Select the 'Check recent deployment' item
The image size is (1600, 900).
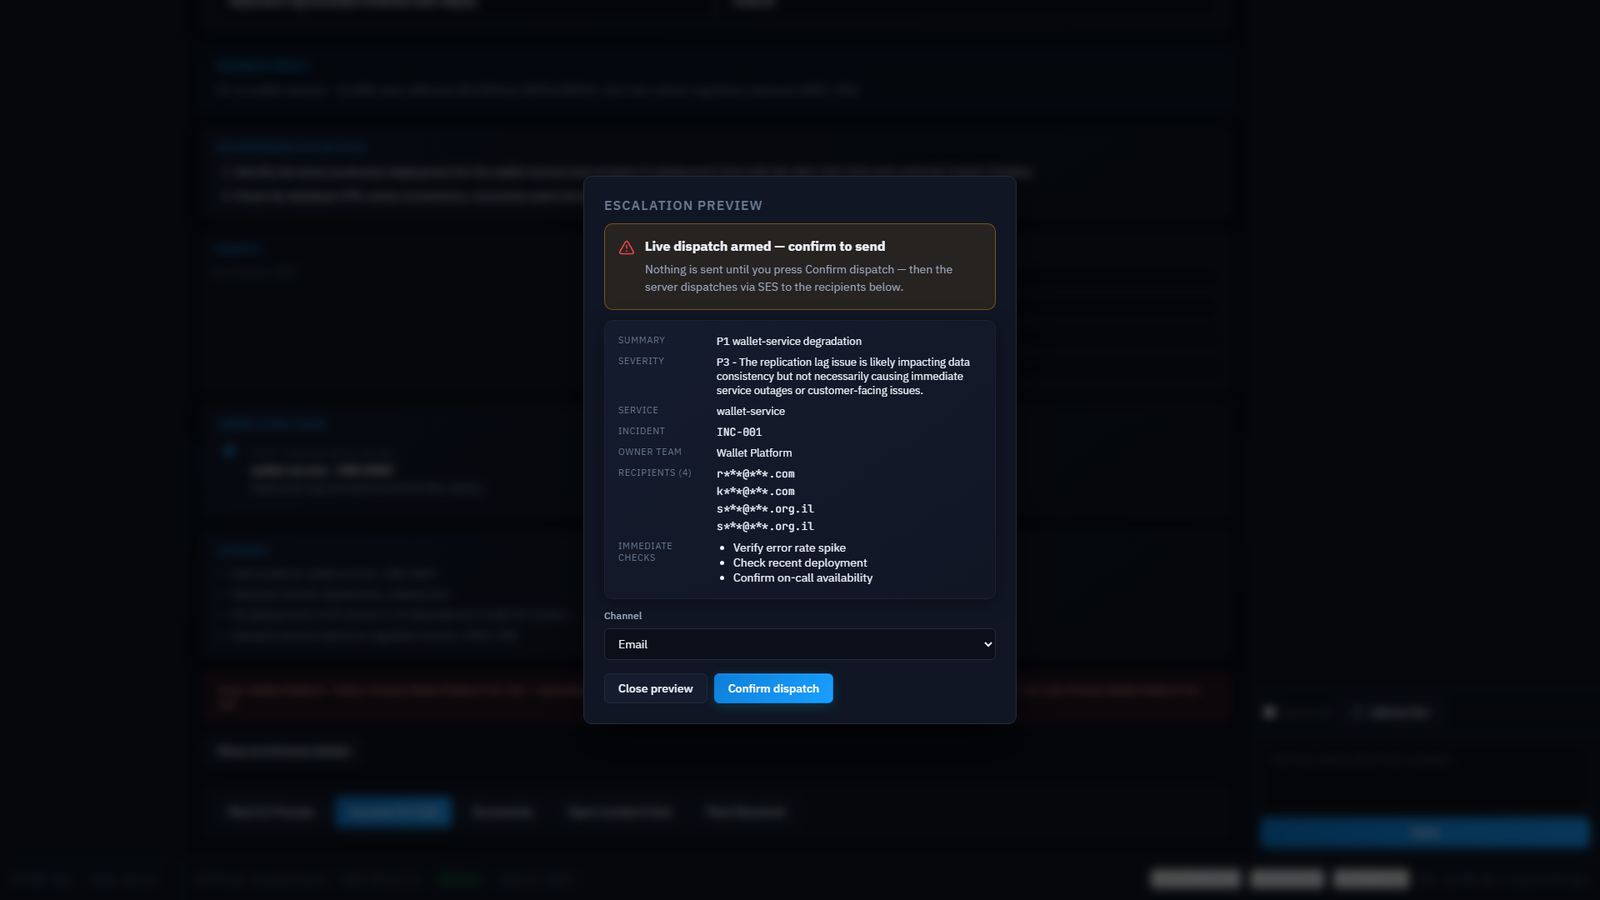(799, 563)
